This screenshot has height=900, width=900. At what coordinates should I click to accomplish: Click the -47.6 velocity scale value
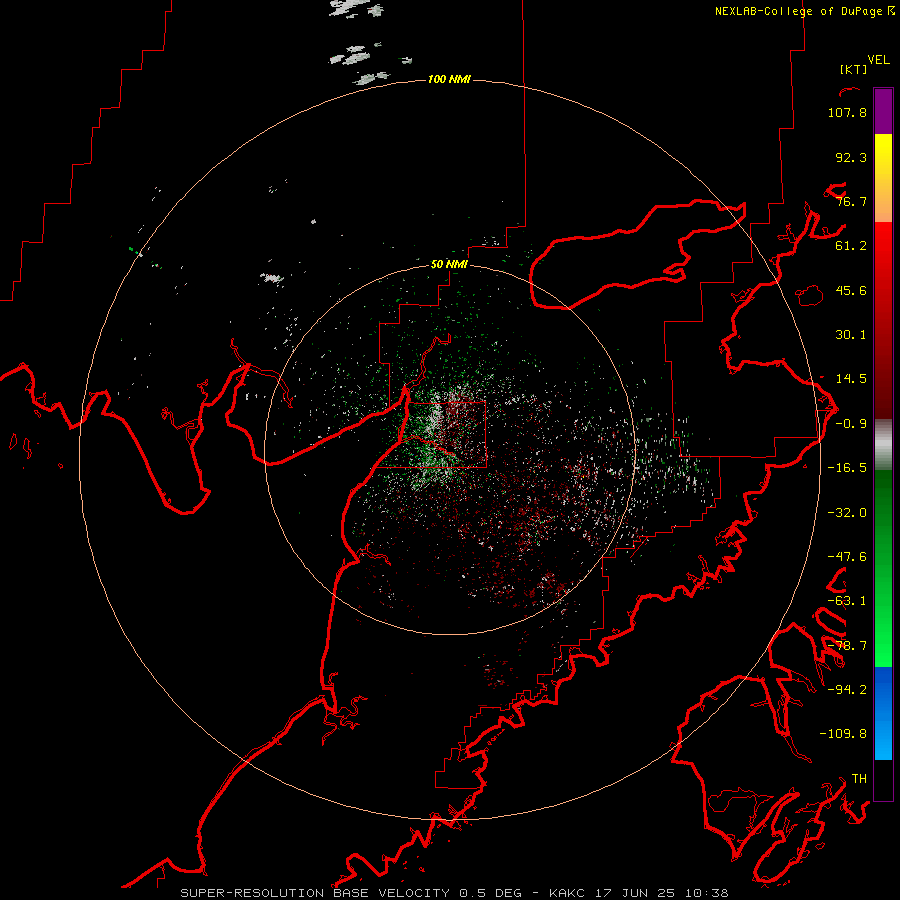(847, 557)
